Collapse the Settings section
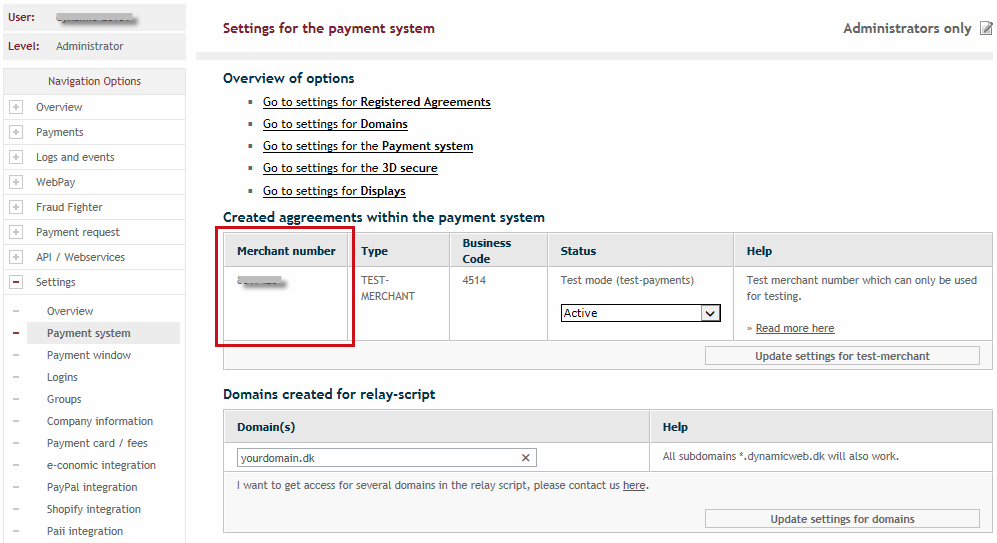The width and height of the screenshot is (997, 543). click(16, 282)
